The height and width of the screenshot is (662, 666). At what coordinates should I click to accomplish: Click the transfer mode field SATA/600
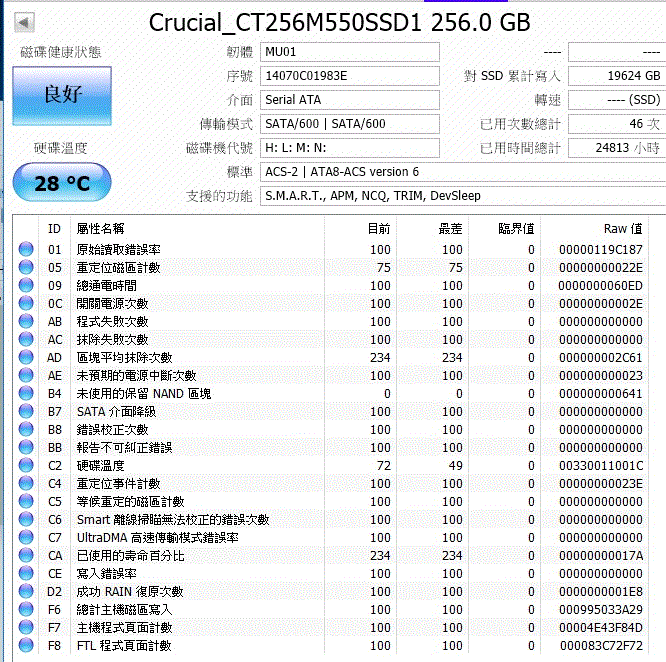350,124
